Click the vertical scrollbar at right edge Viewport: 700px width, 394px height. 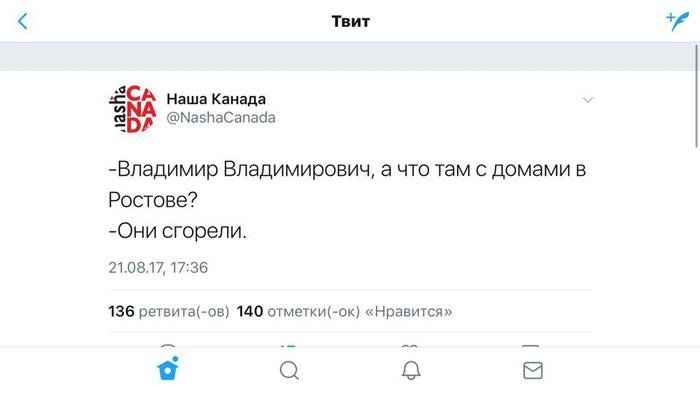[x=696, y=95]
